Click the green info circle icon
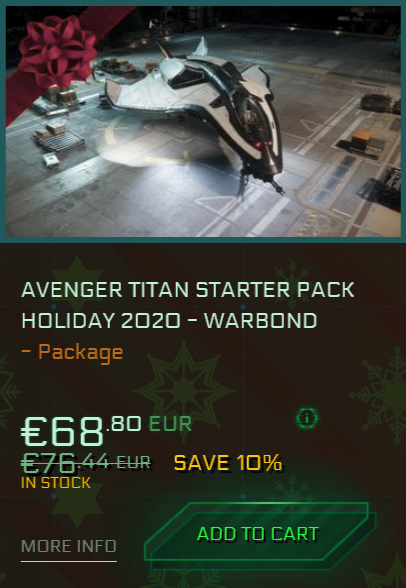406x588 pixels. pyautogui.click(x=307, y=418)
